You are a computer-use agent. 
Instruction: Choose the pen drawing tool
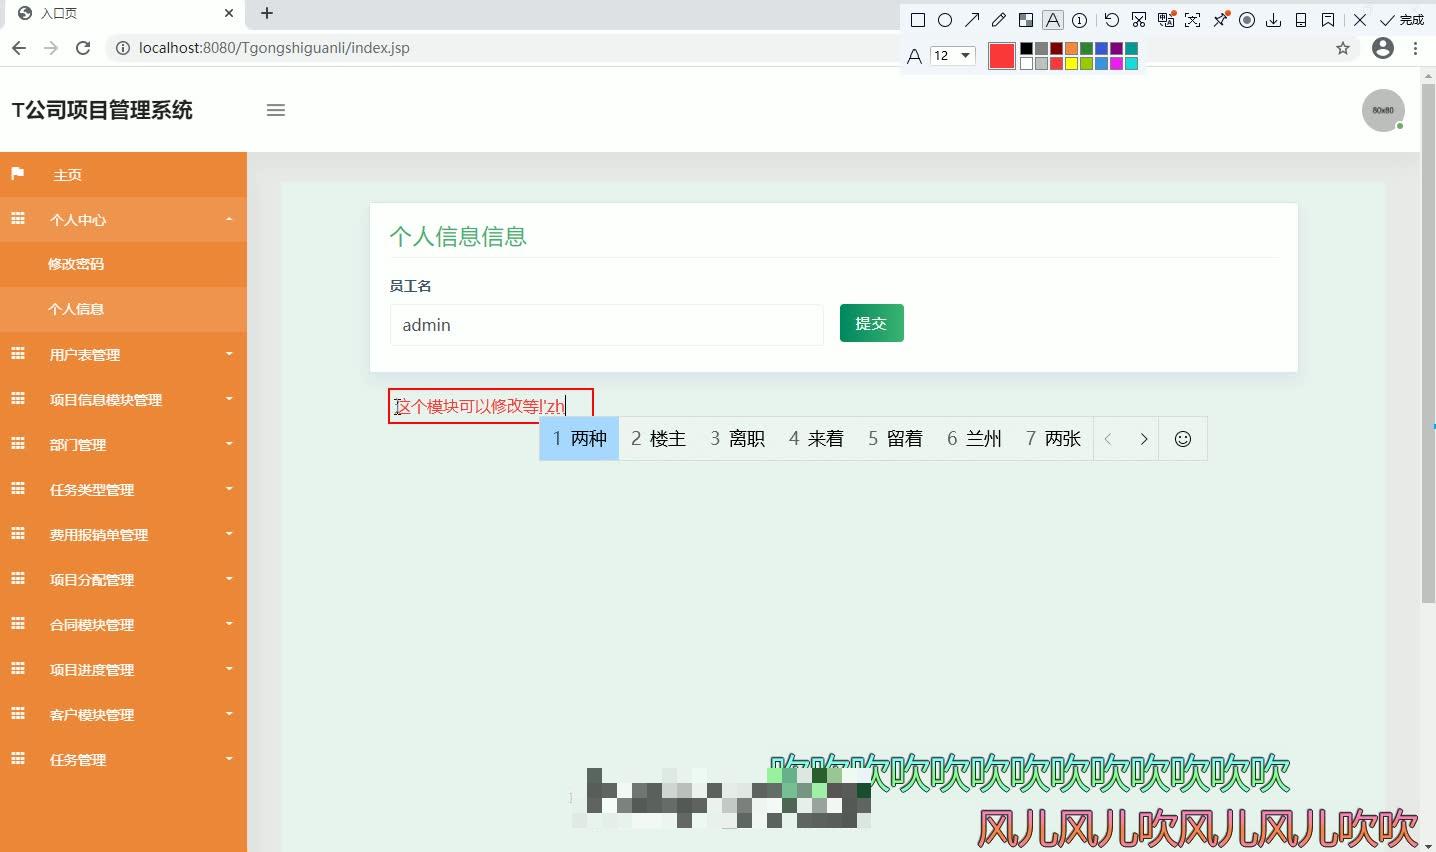(x=998, y=19)
